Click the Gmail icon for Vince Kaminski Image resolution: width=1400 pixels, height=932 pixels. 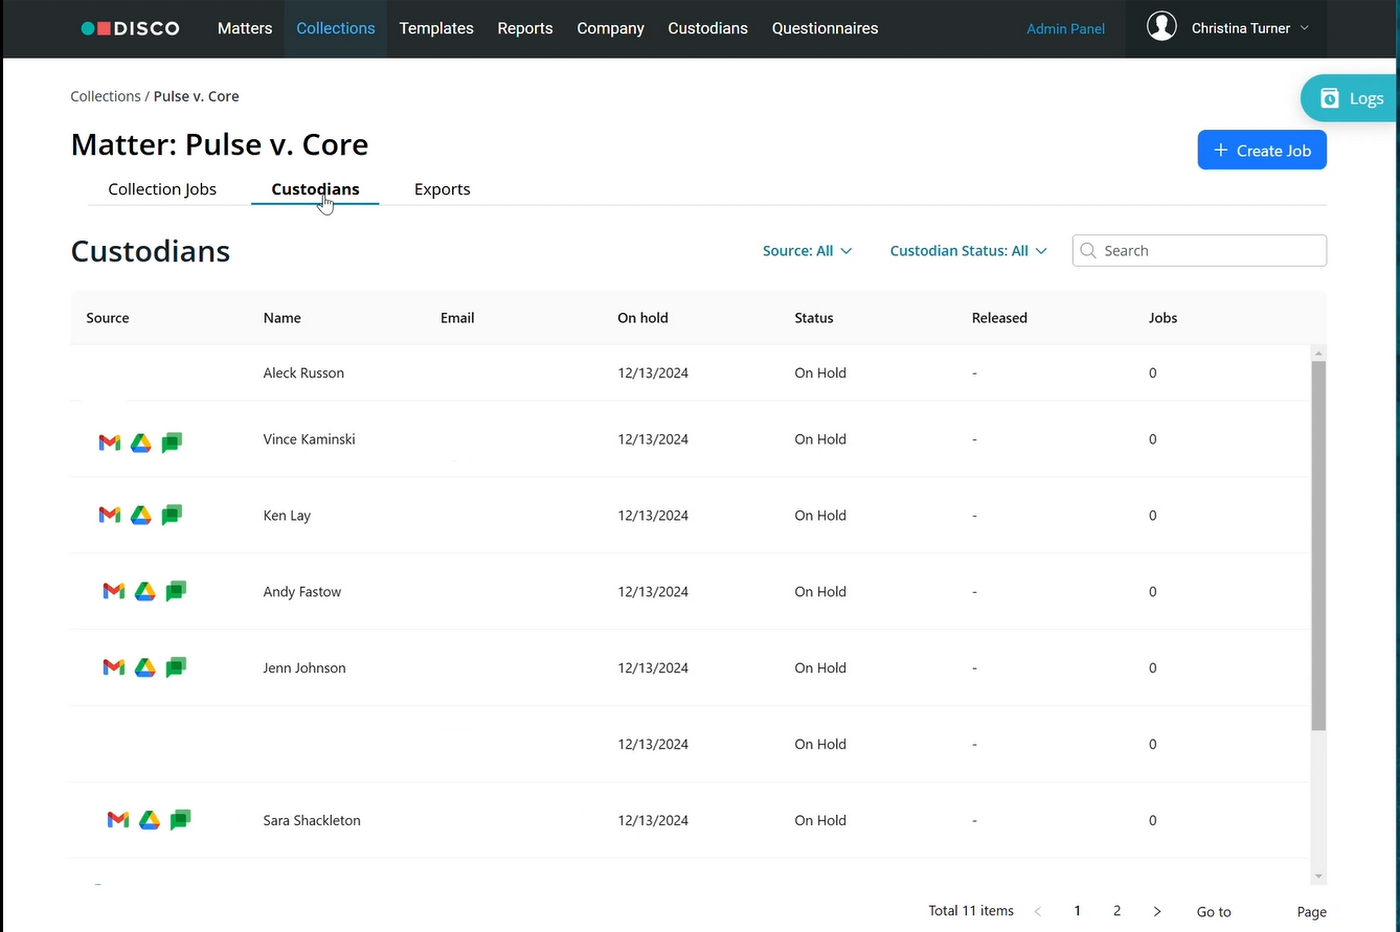click(110, 442)
